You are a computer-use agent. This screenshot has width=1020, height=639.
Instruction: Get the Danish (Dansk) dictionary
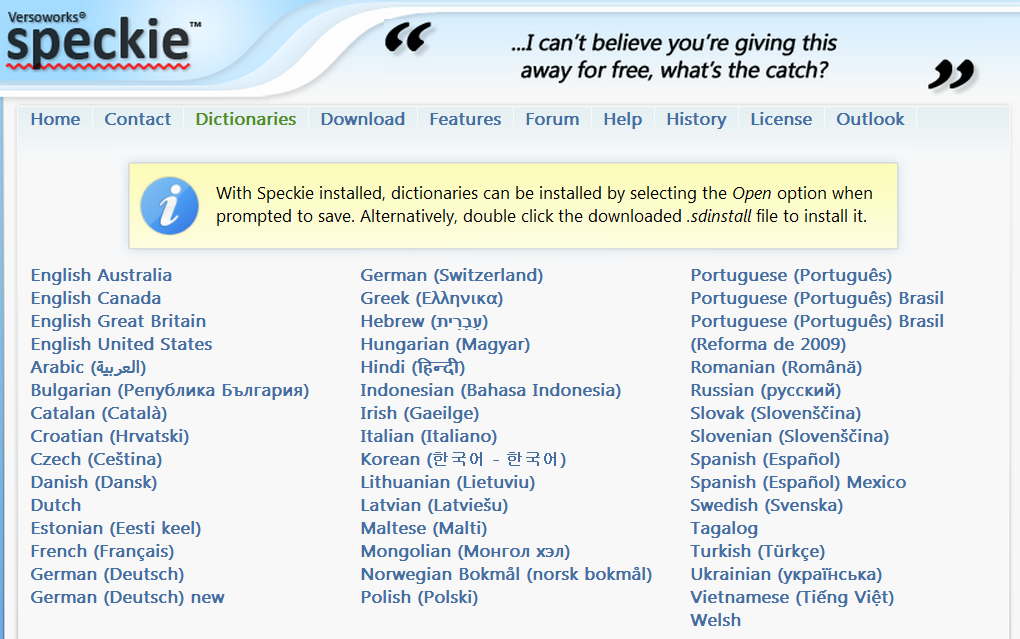94,482
